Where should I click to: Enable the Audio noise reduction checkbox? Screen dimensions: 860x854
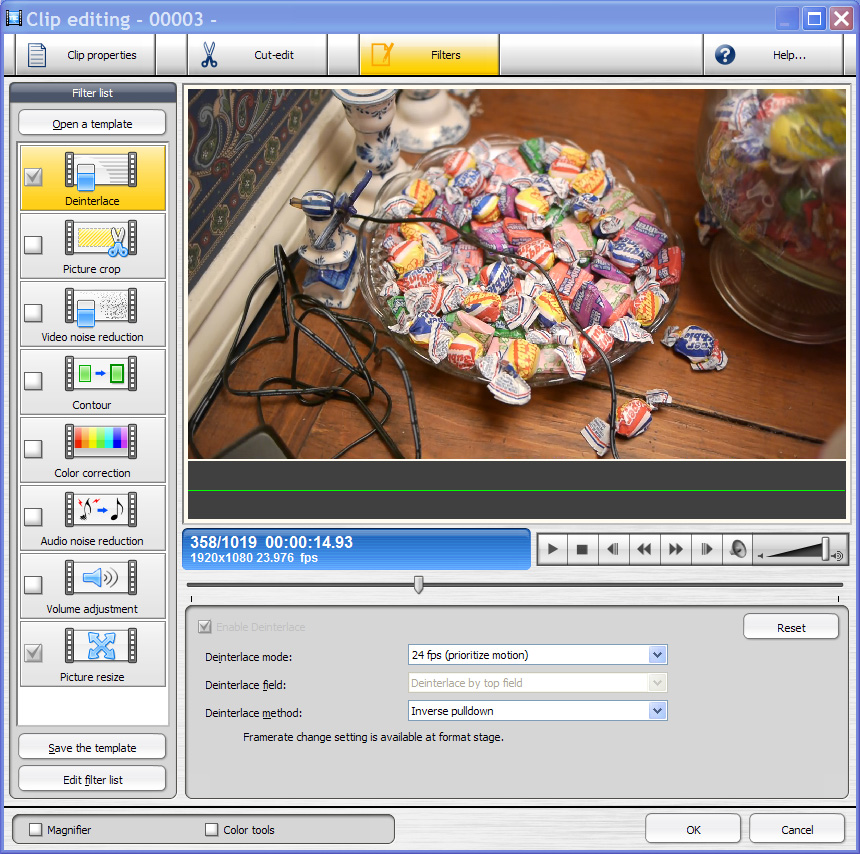(33, 517)
